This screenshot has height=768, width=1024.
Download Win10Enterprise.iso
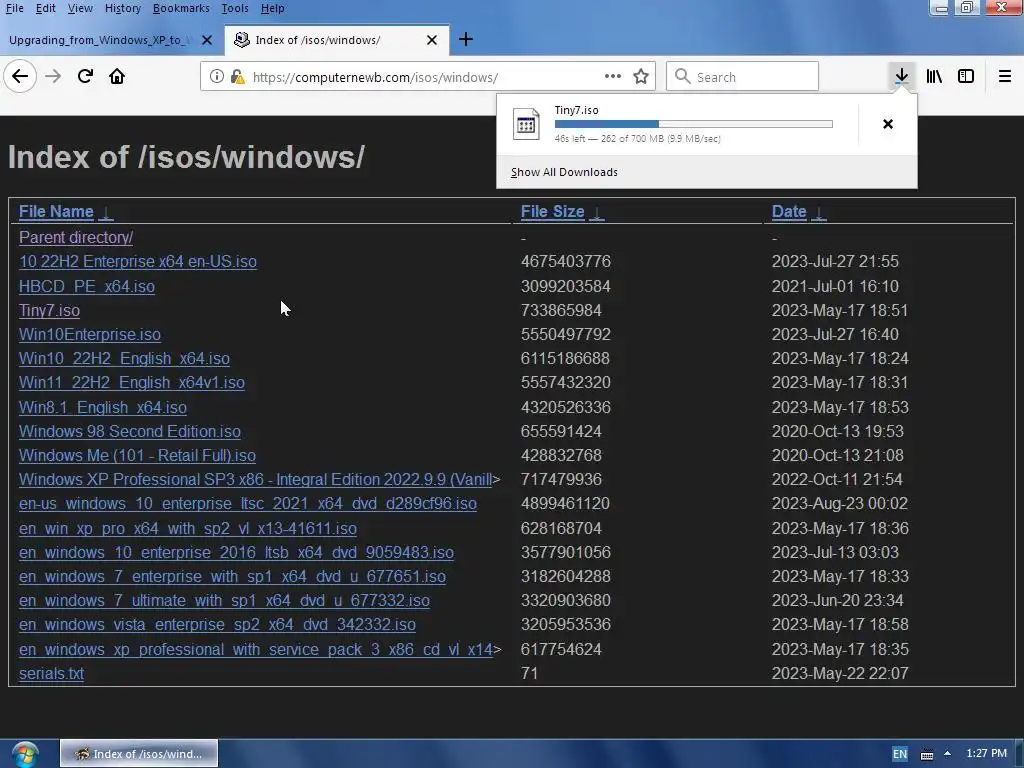tap(90, 334)
